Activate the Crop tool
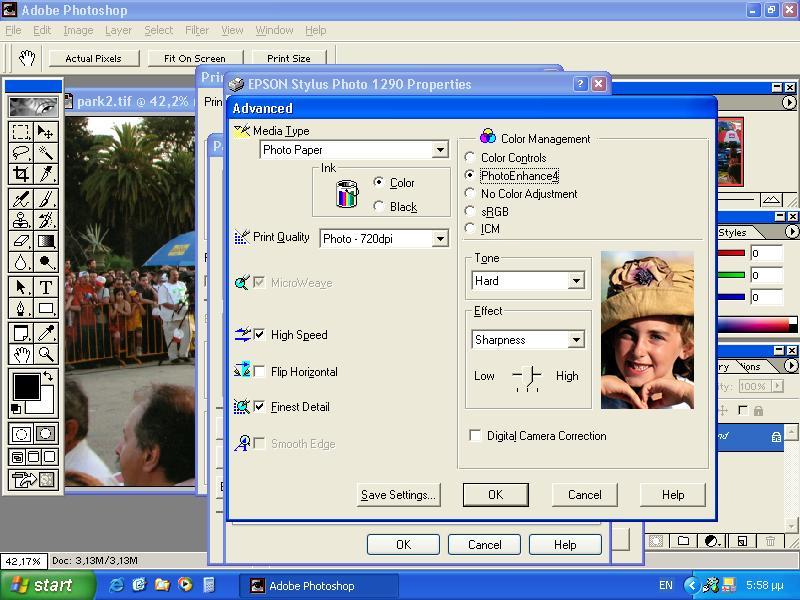Screen dimensions: 800x600 (21, 174)
